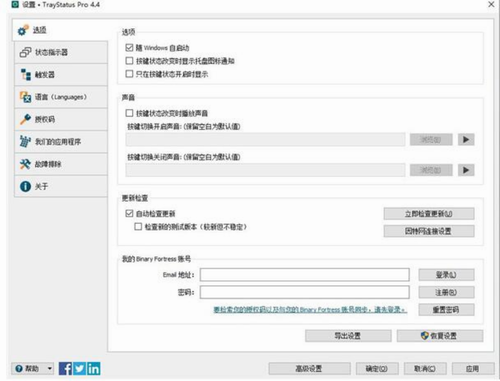Open the 关于 tab
The image size is (500, 381).
tap(61, 186)
